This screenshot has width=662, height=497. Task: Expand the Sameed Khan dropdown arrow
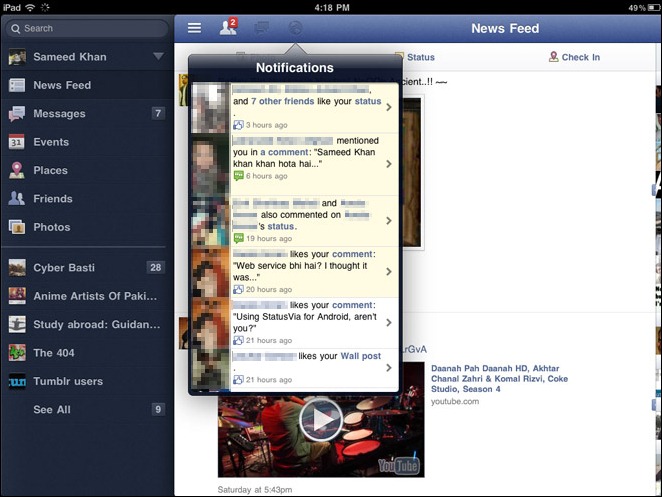158,56
